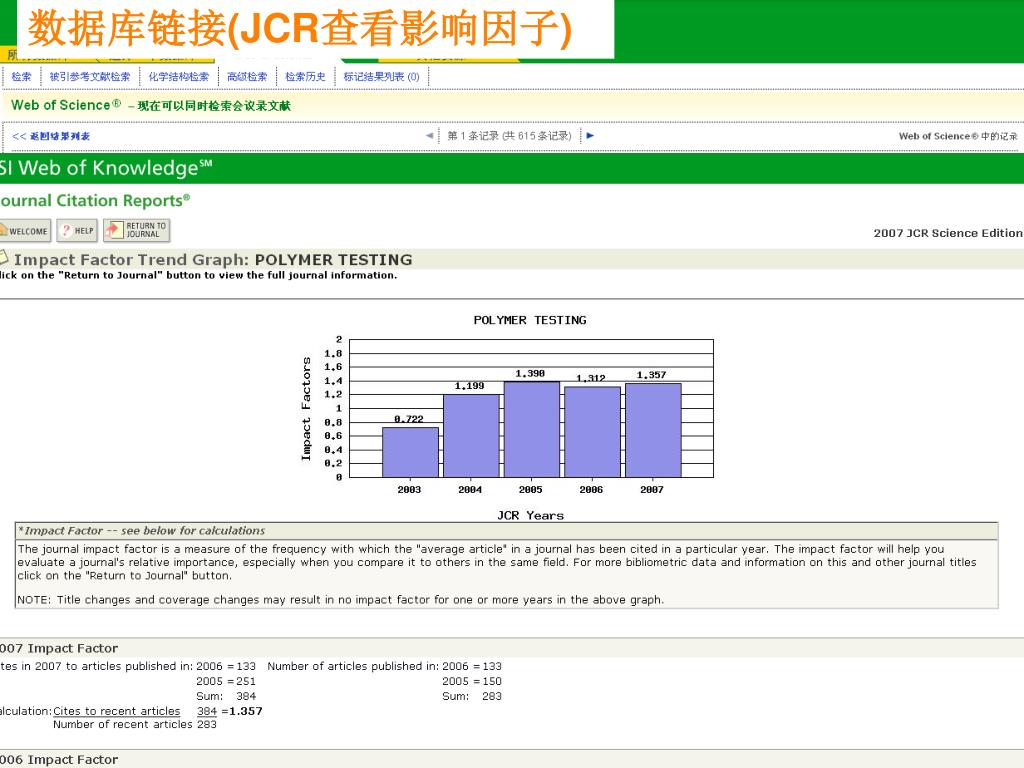1024x768 pixels.
Task: Click the 2005 bar in chart
Action: coord(532,429)
